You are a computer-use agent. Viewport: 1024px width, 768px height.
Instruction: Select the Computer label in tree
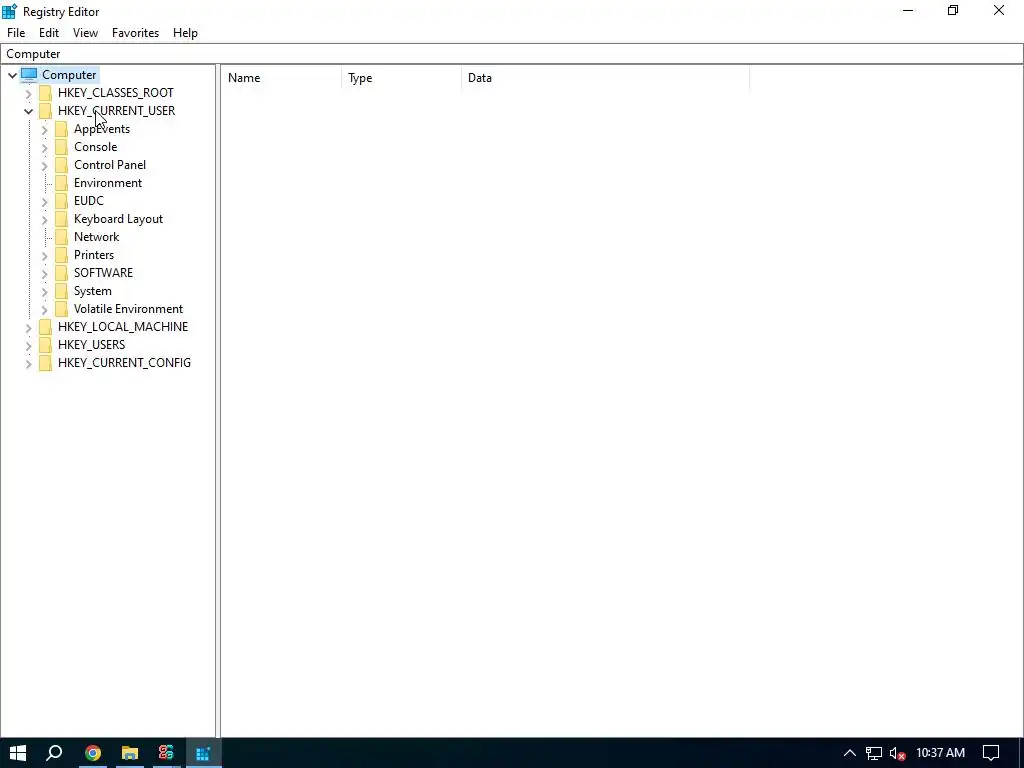point(69,75)
